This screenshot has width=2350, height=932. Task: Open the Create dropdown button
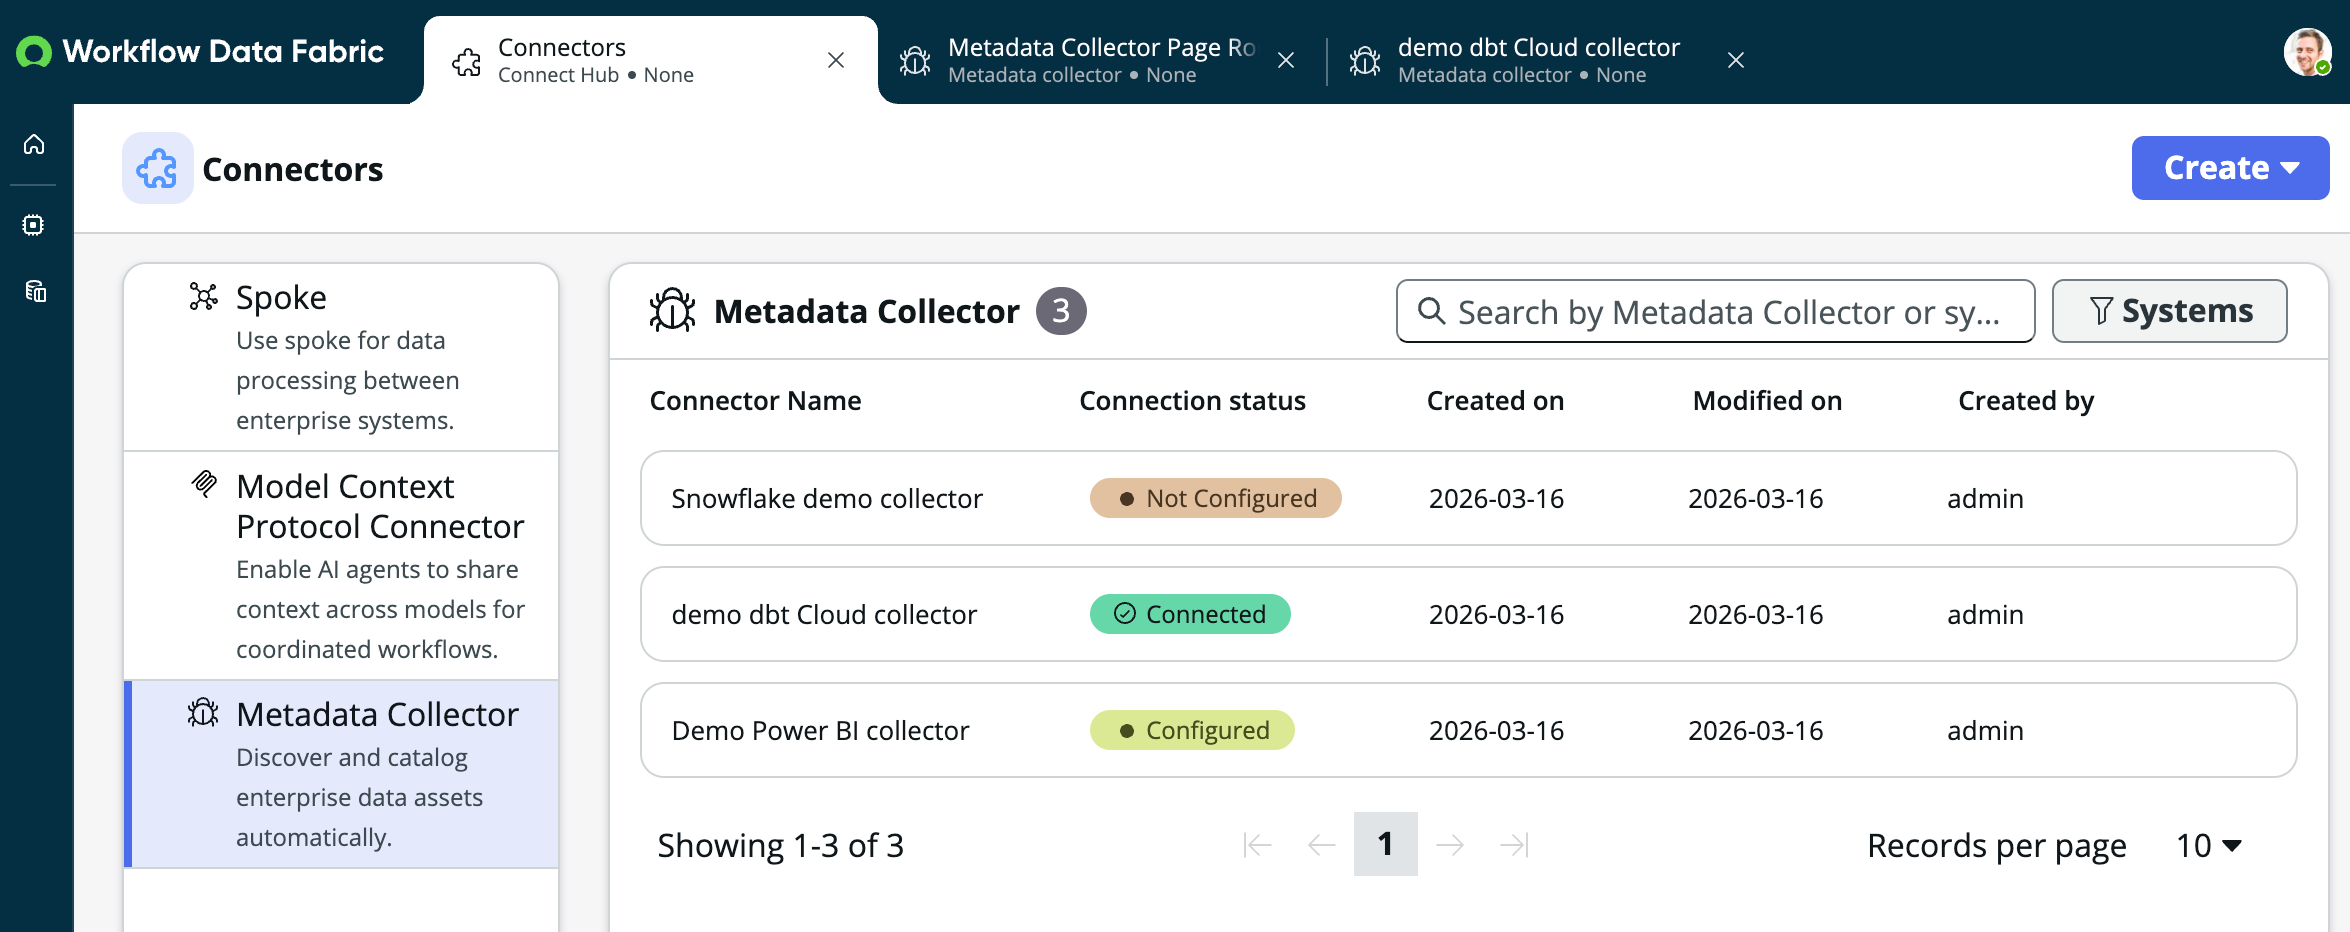(x=2230, y=168)
